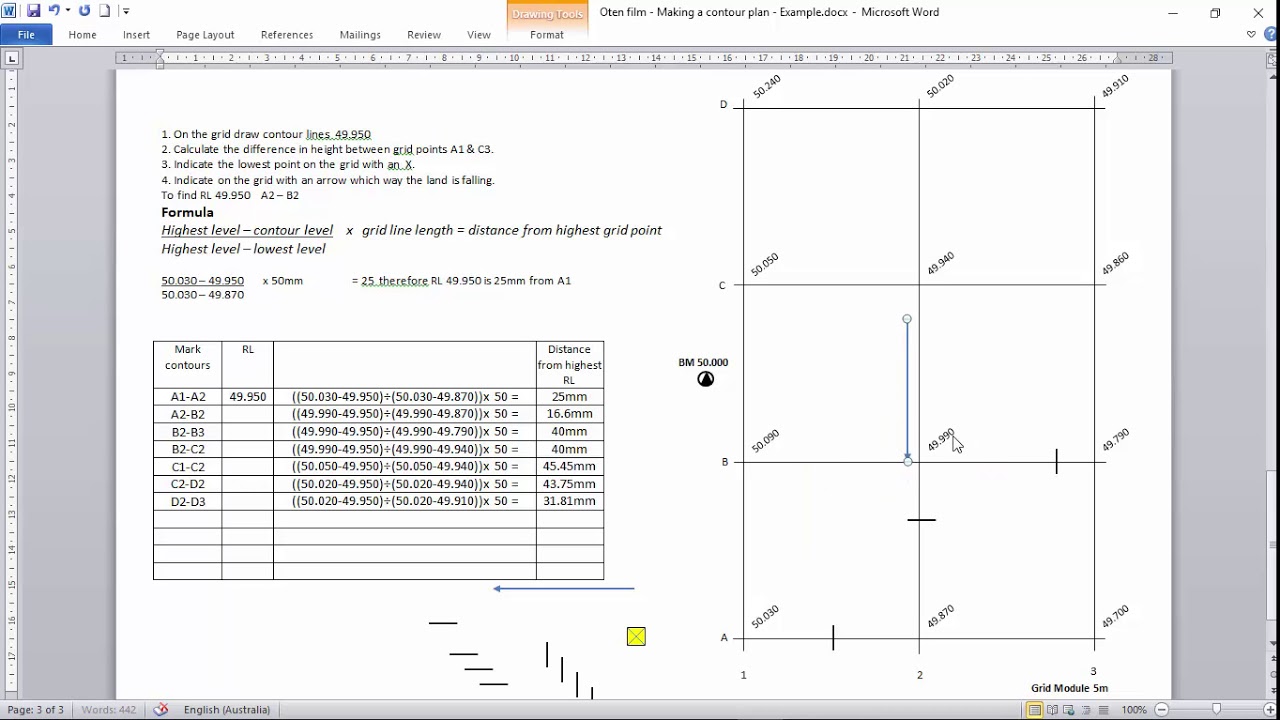1280x720 pixels.
Task: Open the File tab
Action: [26, 34]
